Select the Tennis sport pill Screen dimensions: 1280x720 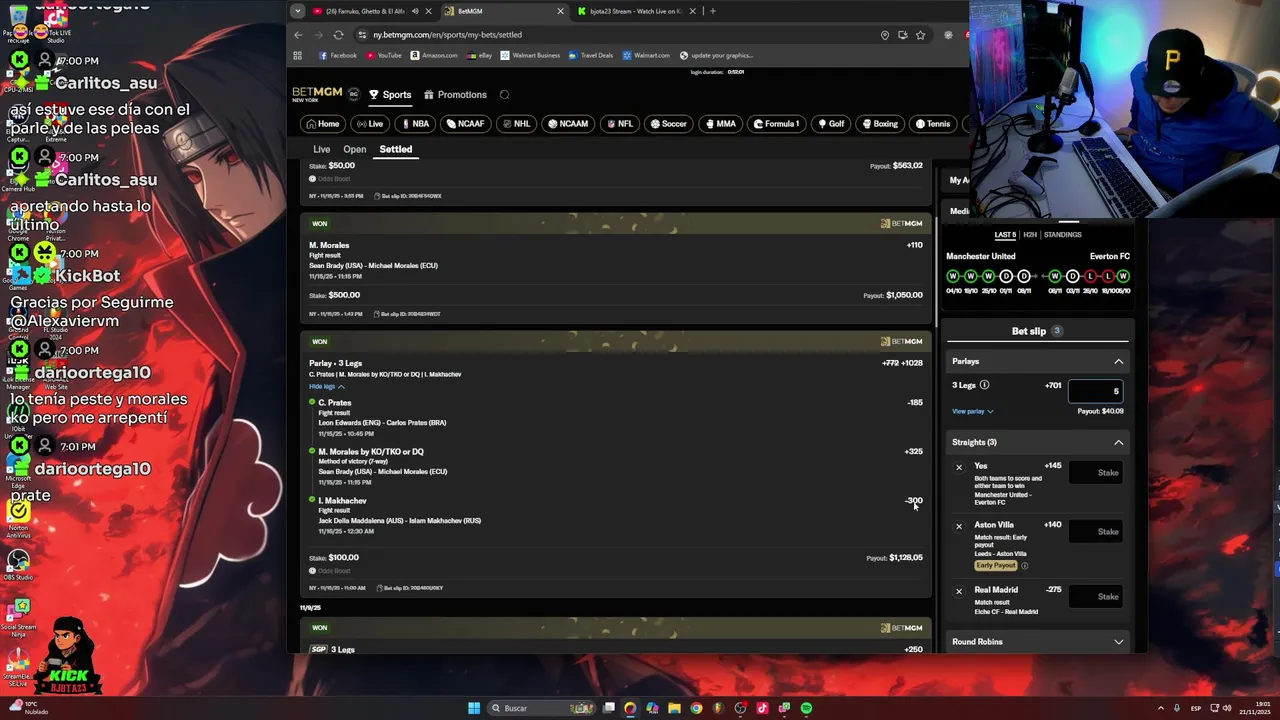coord(932,124)
